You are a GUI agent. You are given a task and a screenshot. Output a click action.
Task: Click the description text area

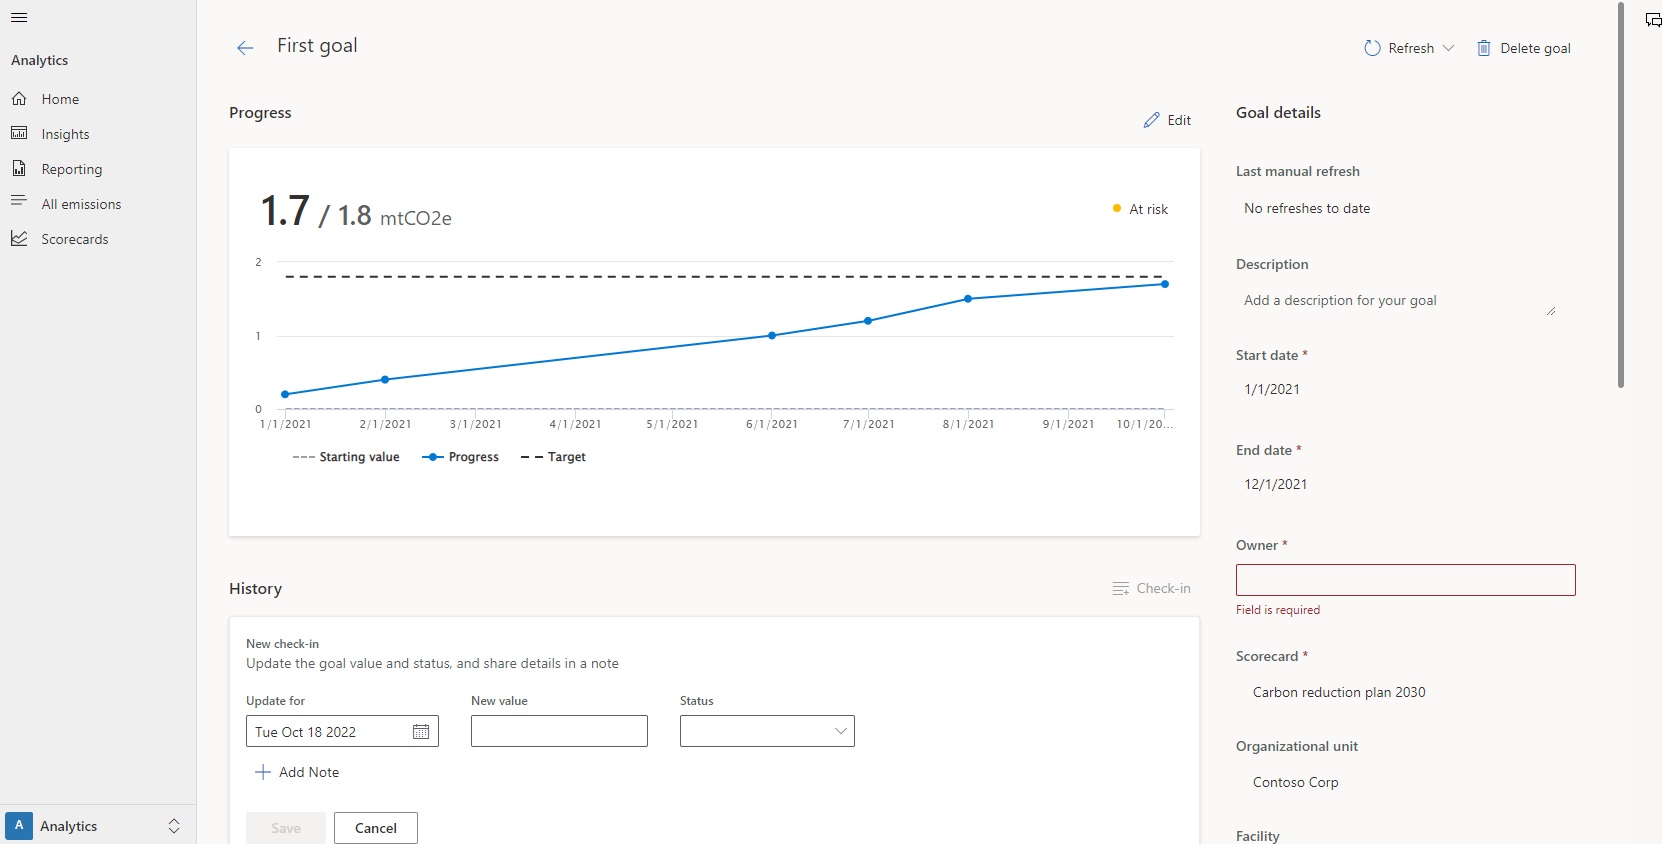tap(1397, 301)
